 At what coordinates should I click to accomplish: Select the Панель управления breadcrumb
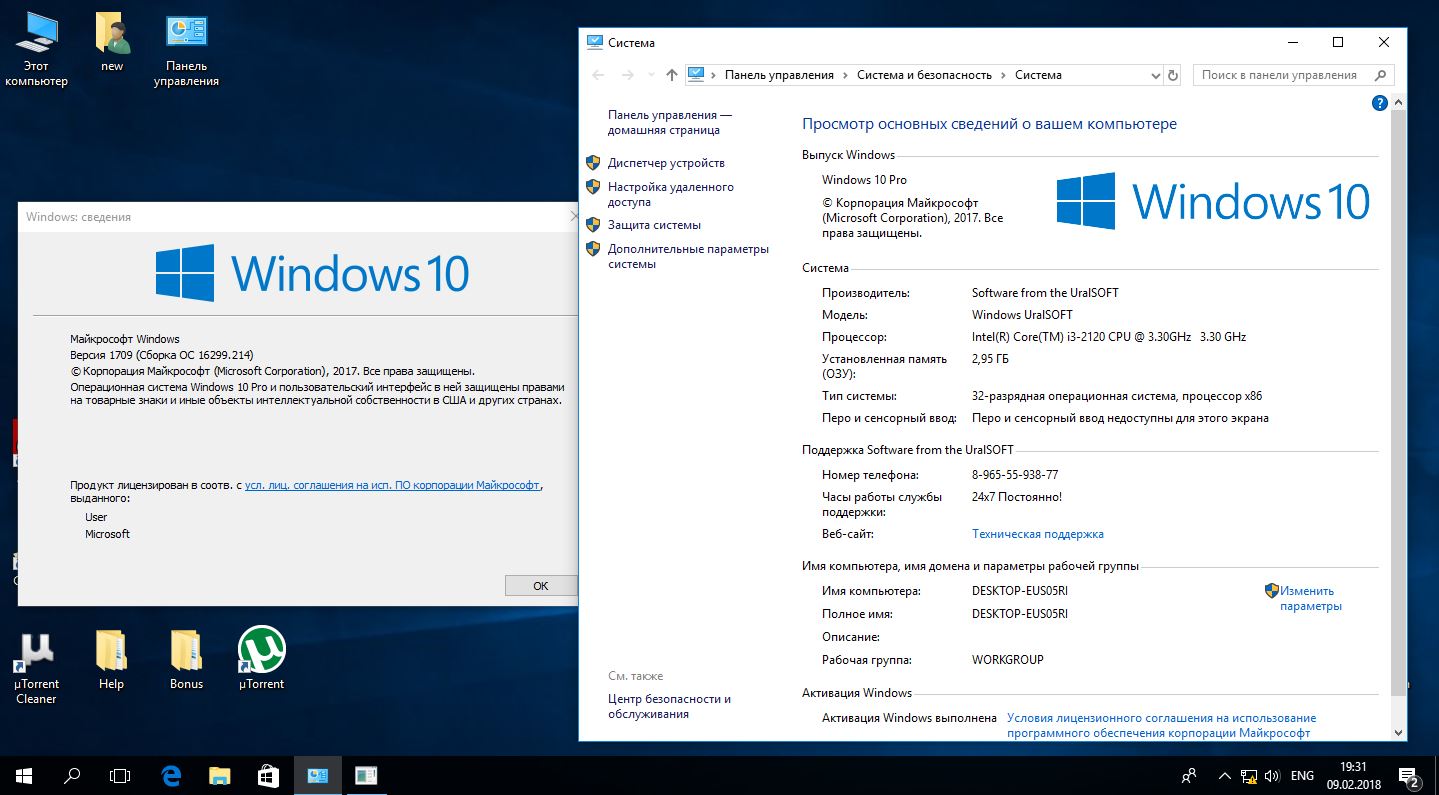click(779, 75)
